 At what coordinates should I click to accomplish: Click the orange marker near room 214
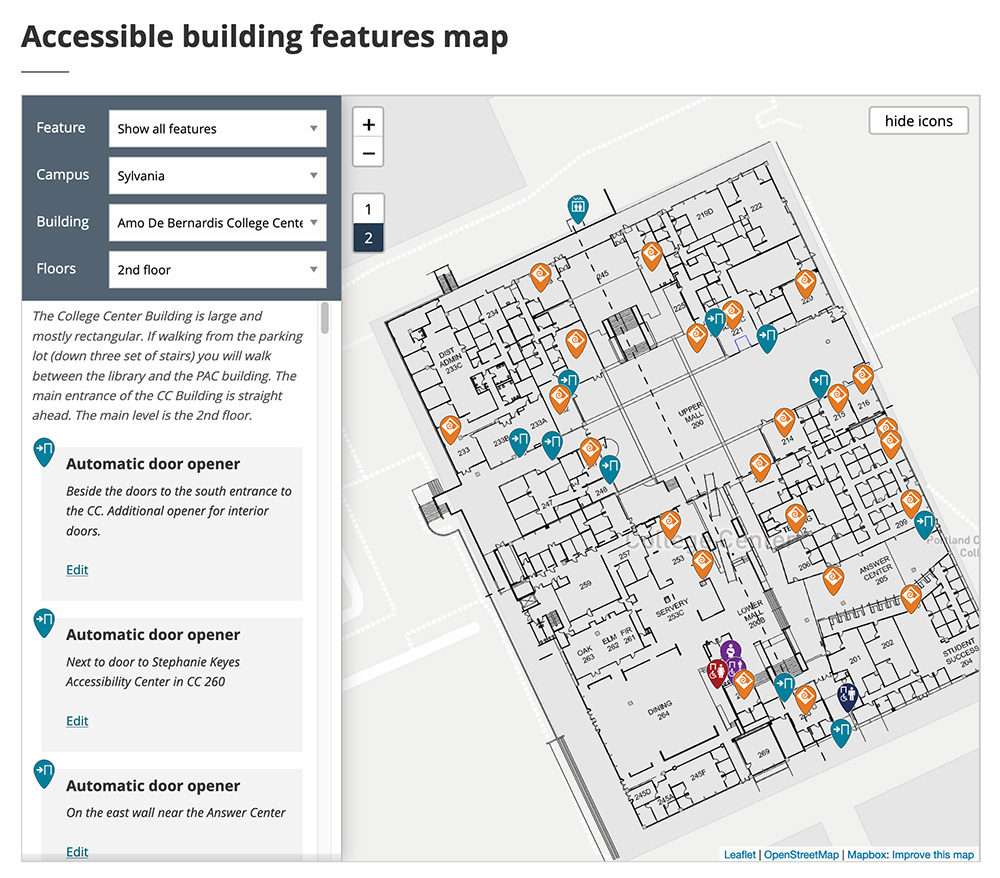click(x=787, y=419)
